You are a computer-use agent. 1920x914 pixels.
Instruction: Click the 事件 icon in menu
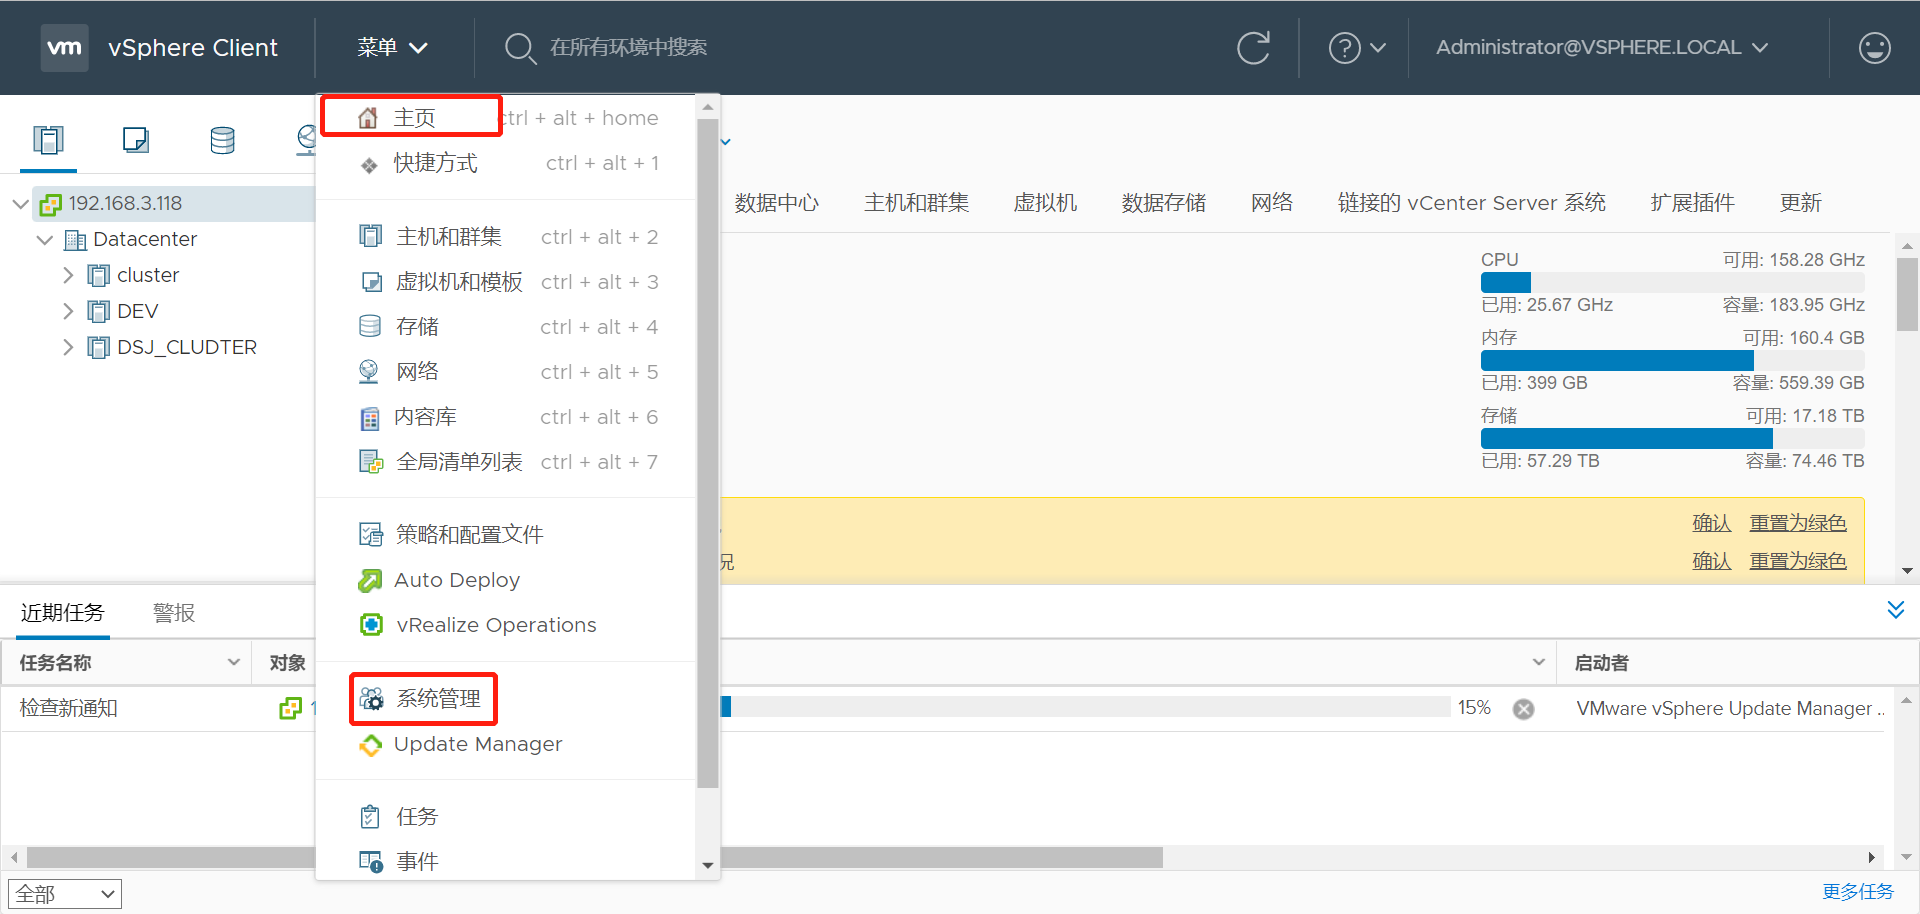(x=371, y=862)
